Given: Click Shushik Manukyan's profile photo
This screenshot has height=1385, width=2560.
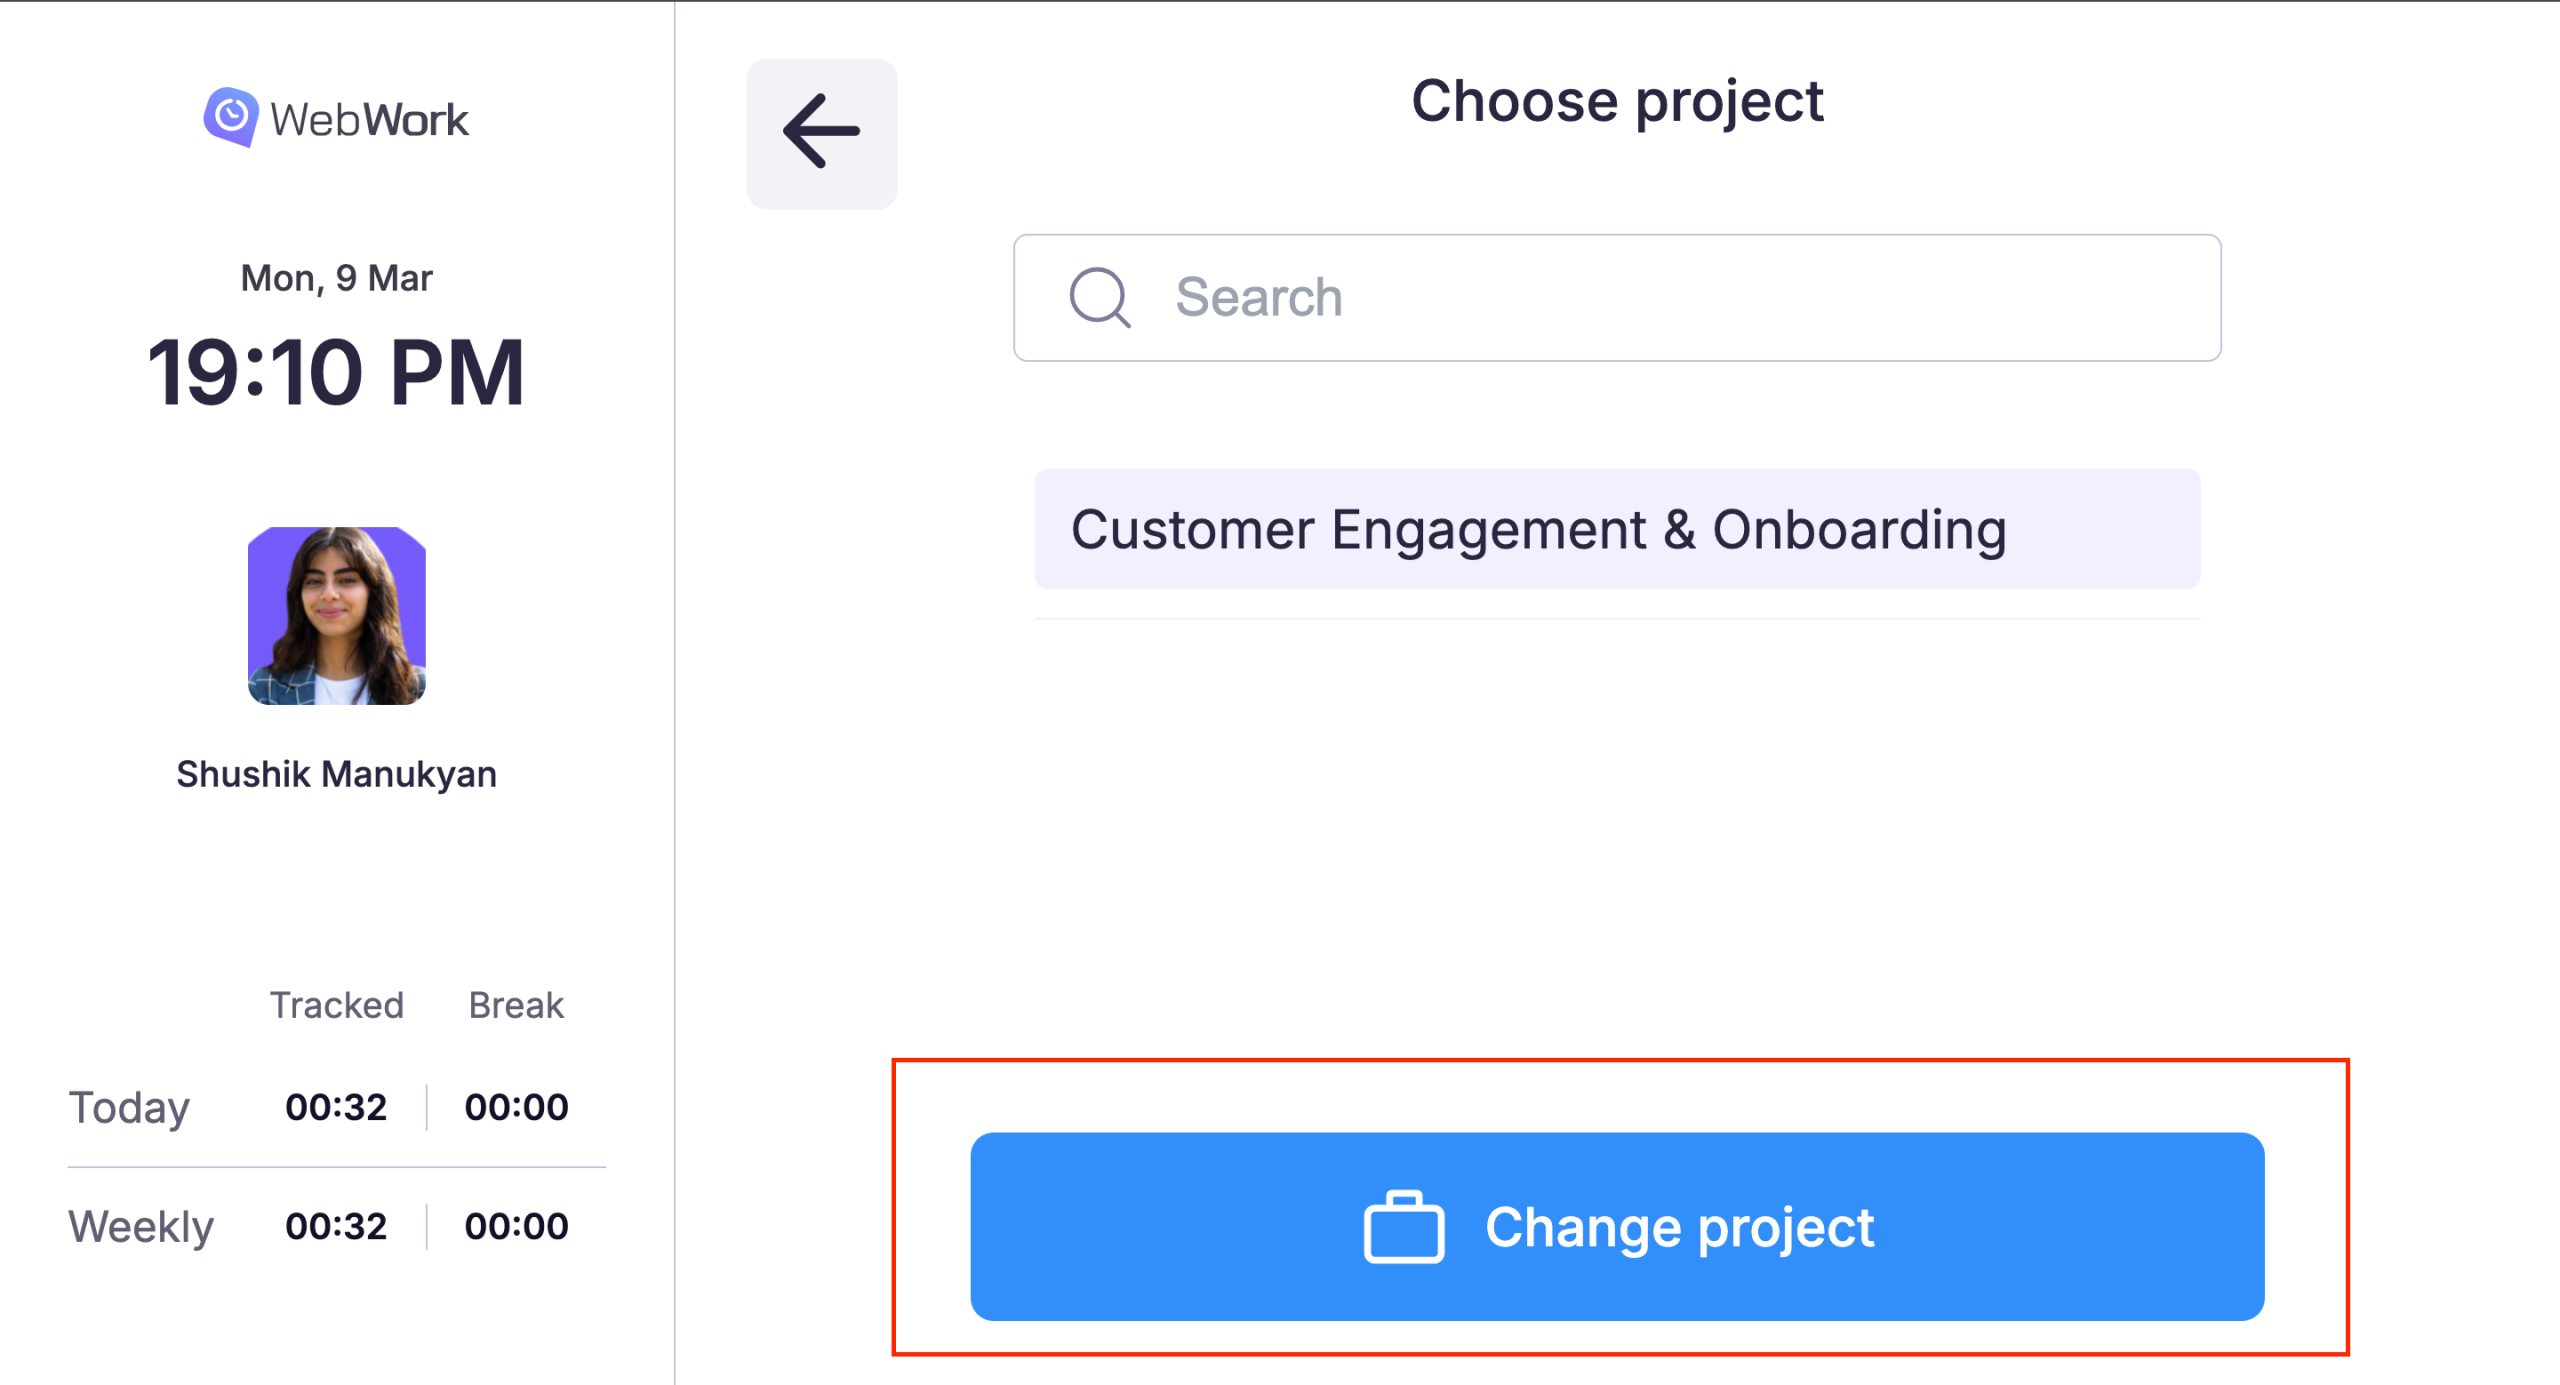Looking at the screenshot, I should 337,616.
